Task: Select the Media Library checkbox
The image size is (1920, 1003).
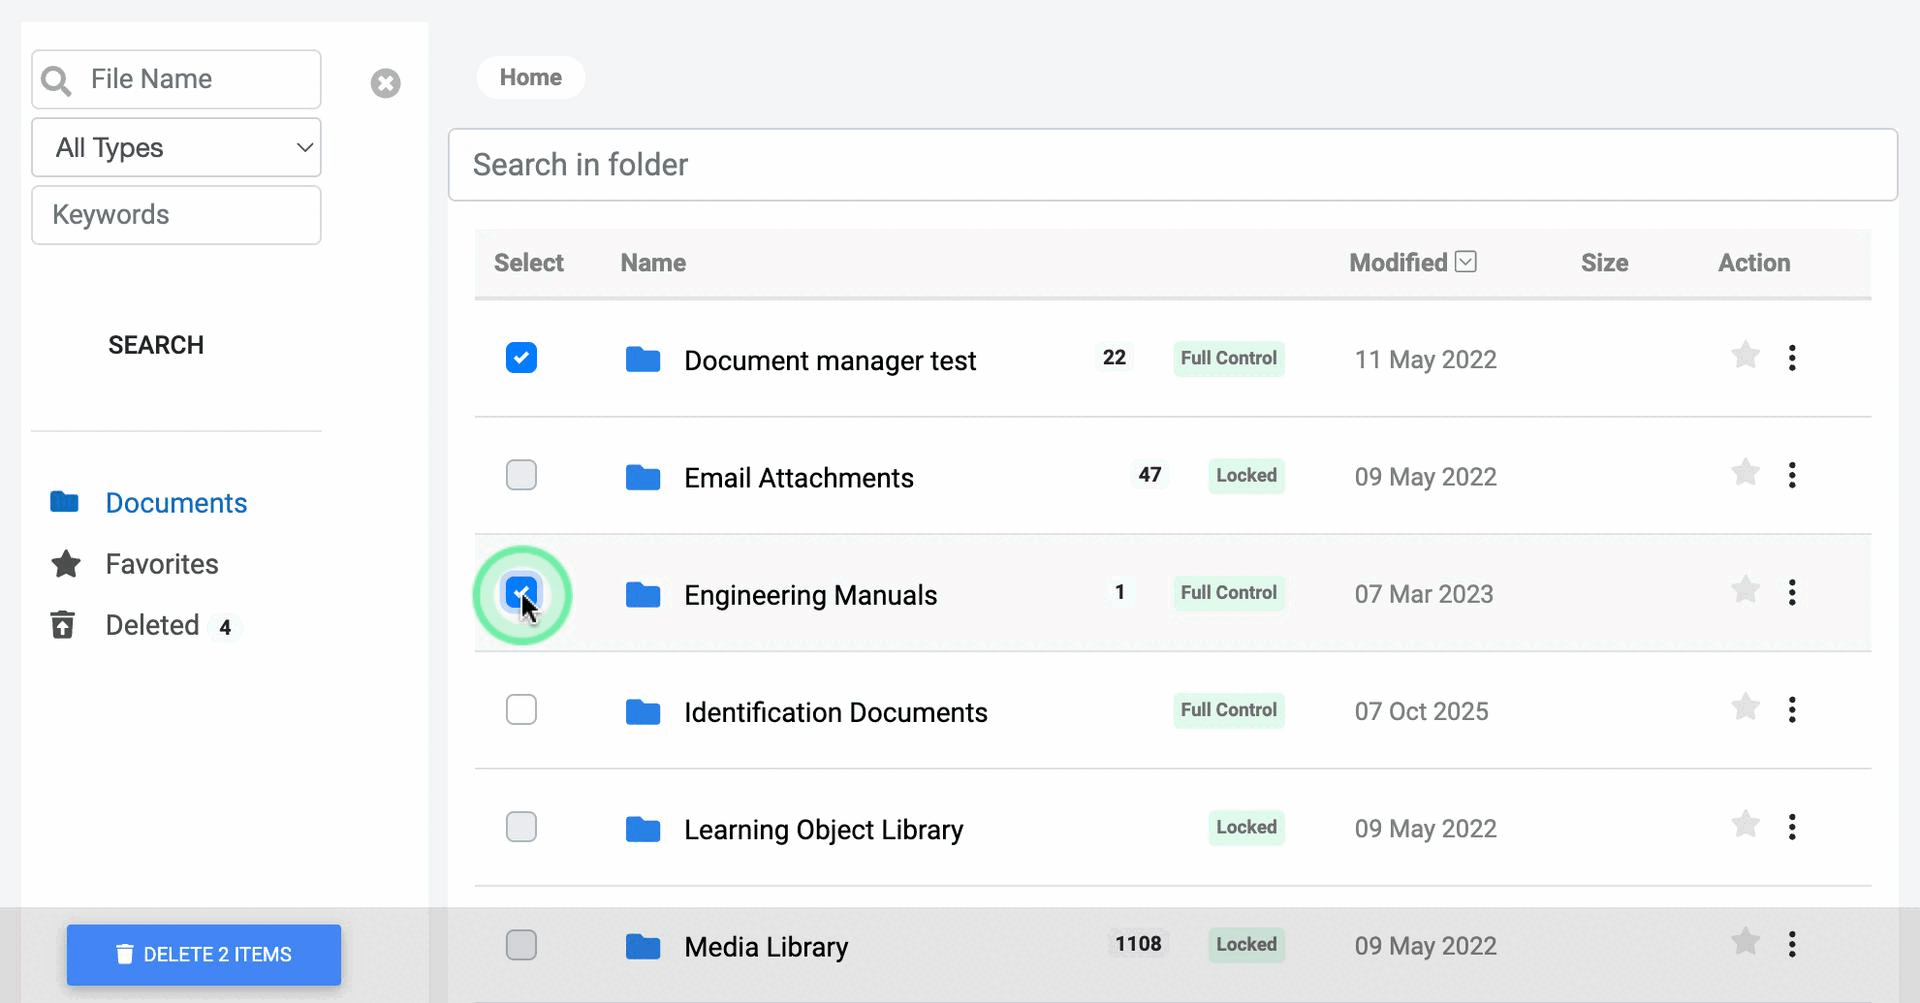Action: coord(521,944)
